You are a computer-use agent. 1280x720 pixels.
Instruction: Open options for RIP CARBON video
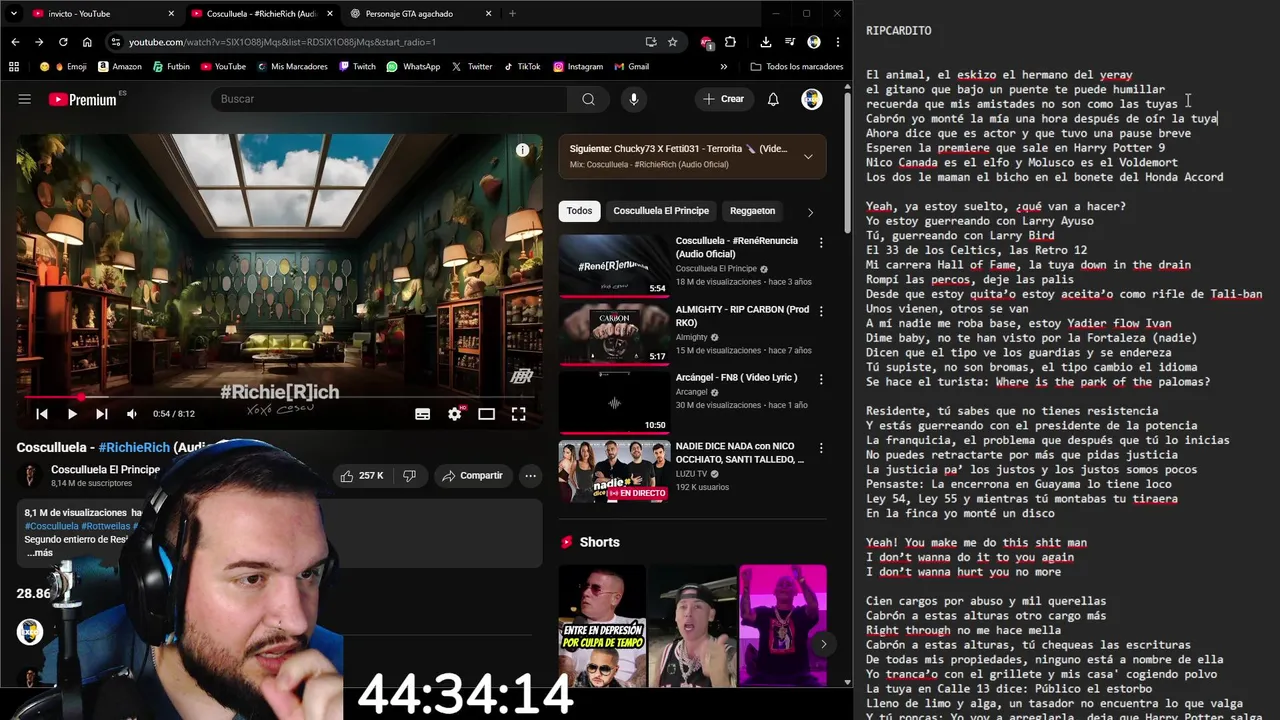point(821,311)
